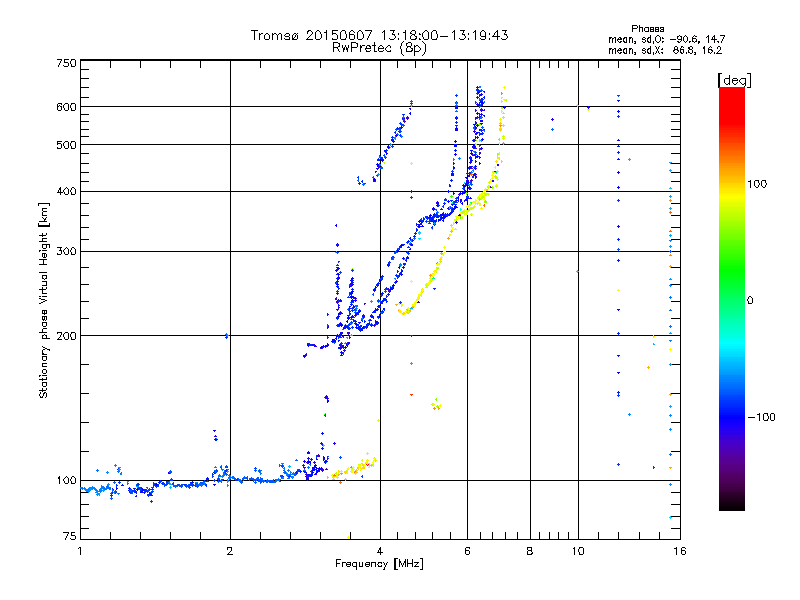Click the x-axis tick label '1'
800x600 pixels.
(x=80, y=551)
